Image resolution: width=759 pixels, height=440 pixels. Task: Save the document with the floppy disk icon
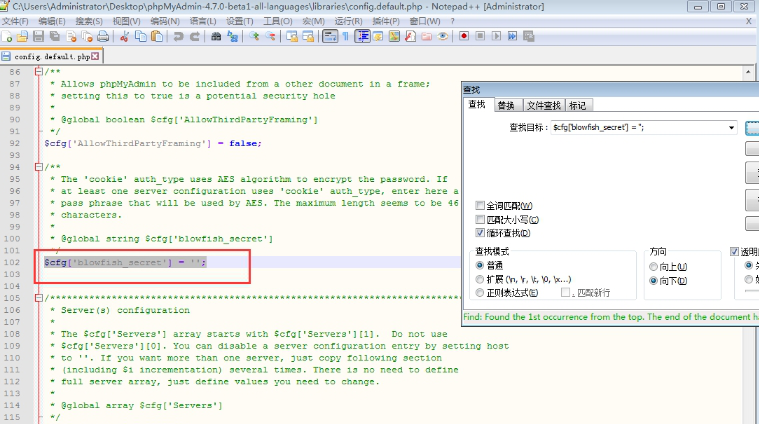click(x=39, y=36)
